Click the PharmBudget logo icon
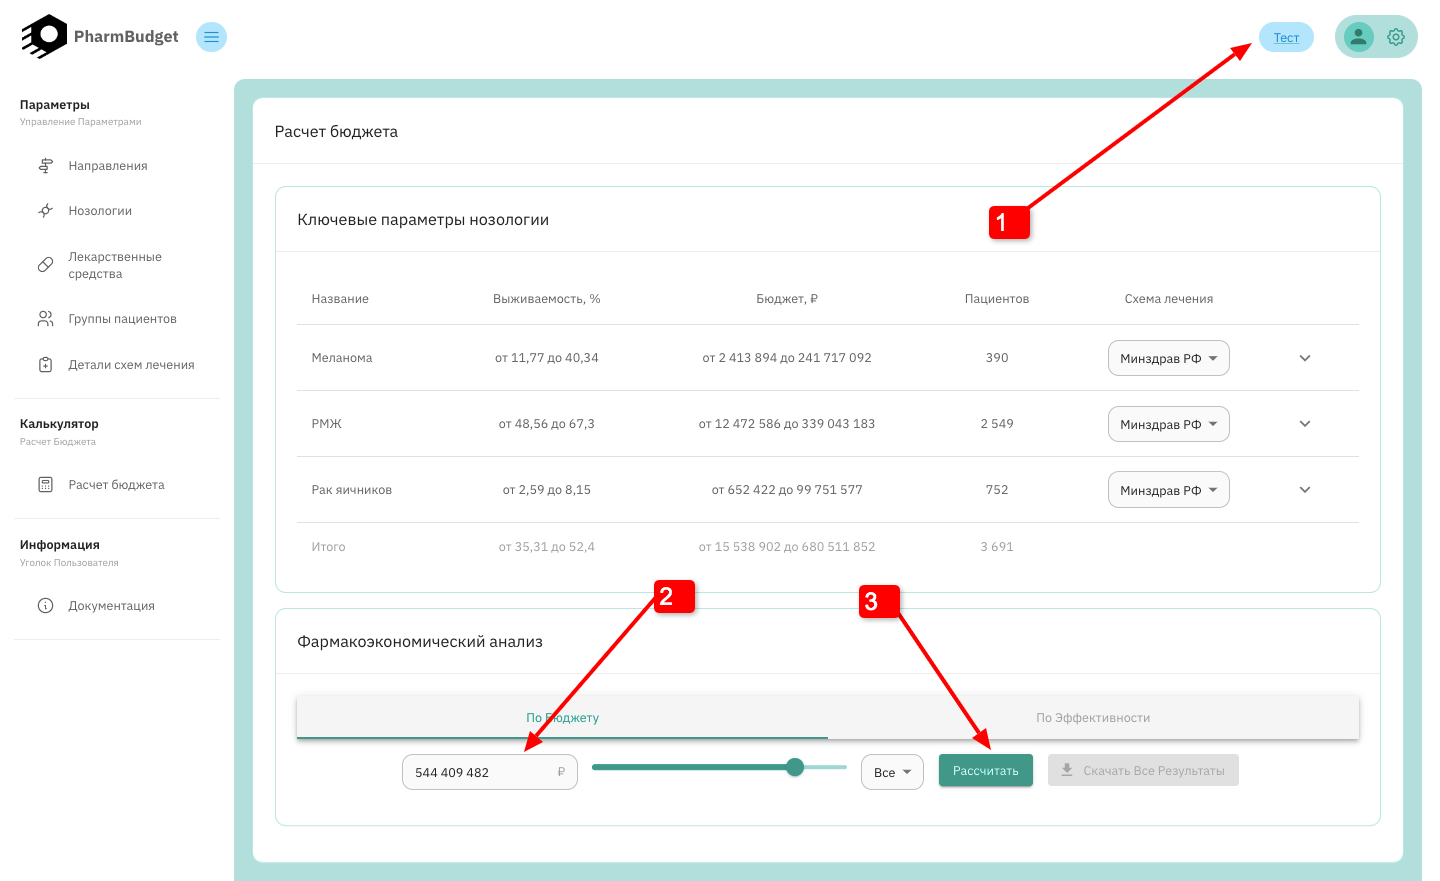The height and width of the screenshot is (881, 1440). click(44, 37)
